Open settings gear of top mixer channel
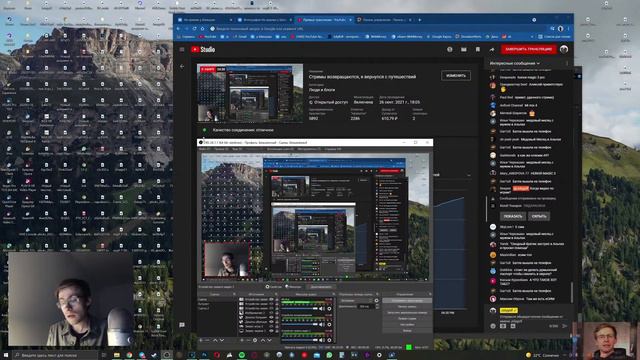This screenshot has width=640, height=360. coord(329,309)
